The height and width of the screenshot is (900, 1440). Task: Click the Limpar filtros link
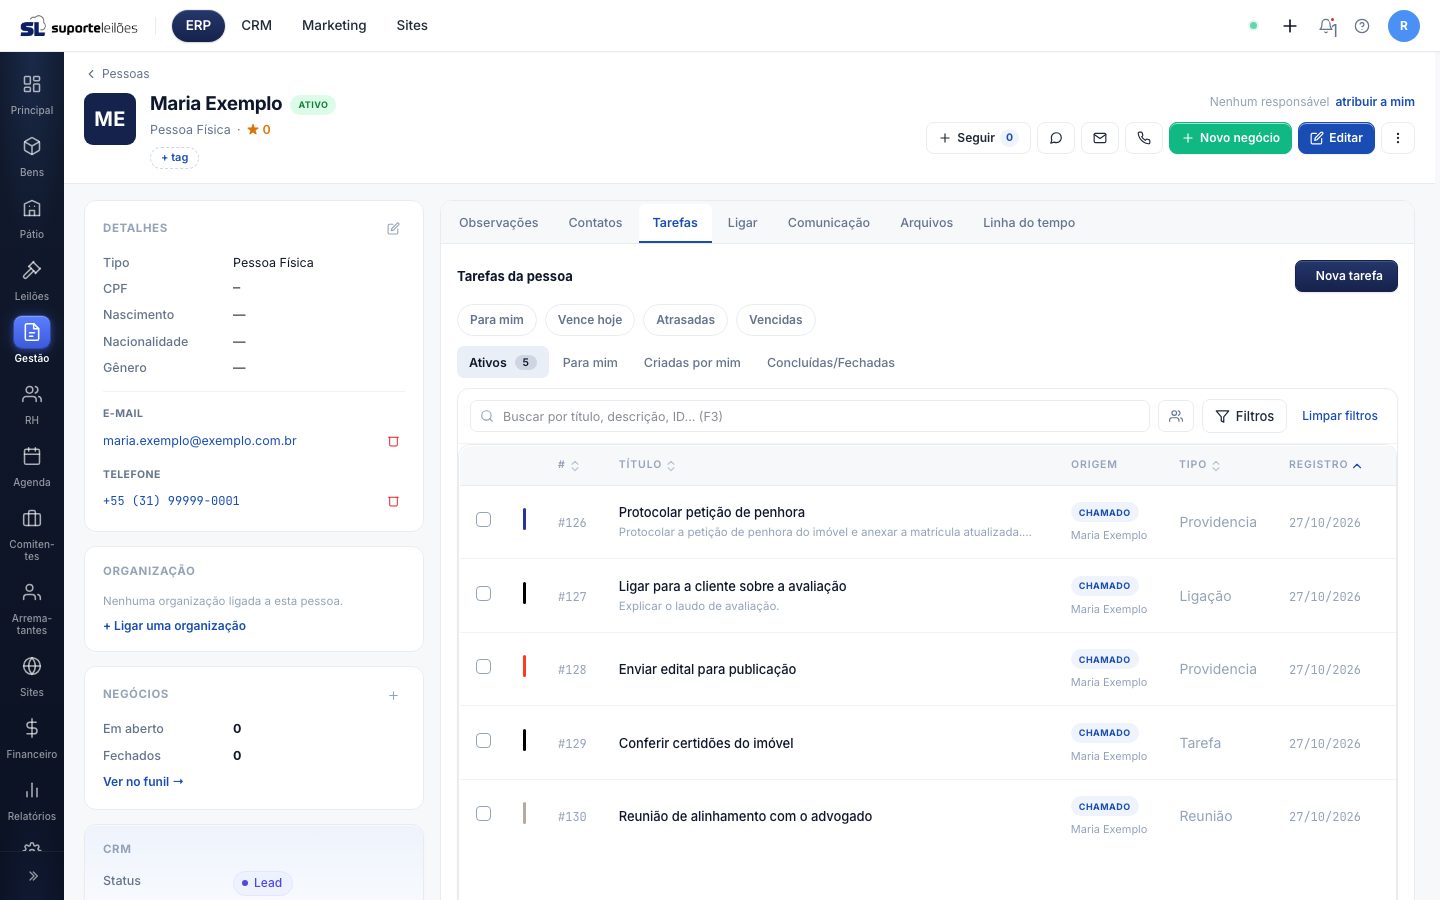point(1340,416)
